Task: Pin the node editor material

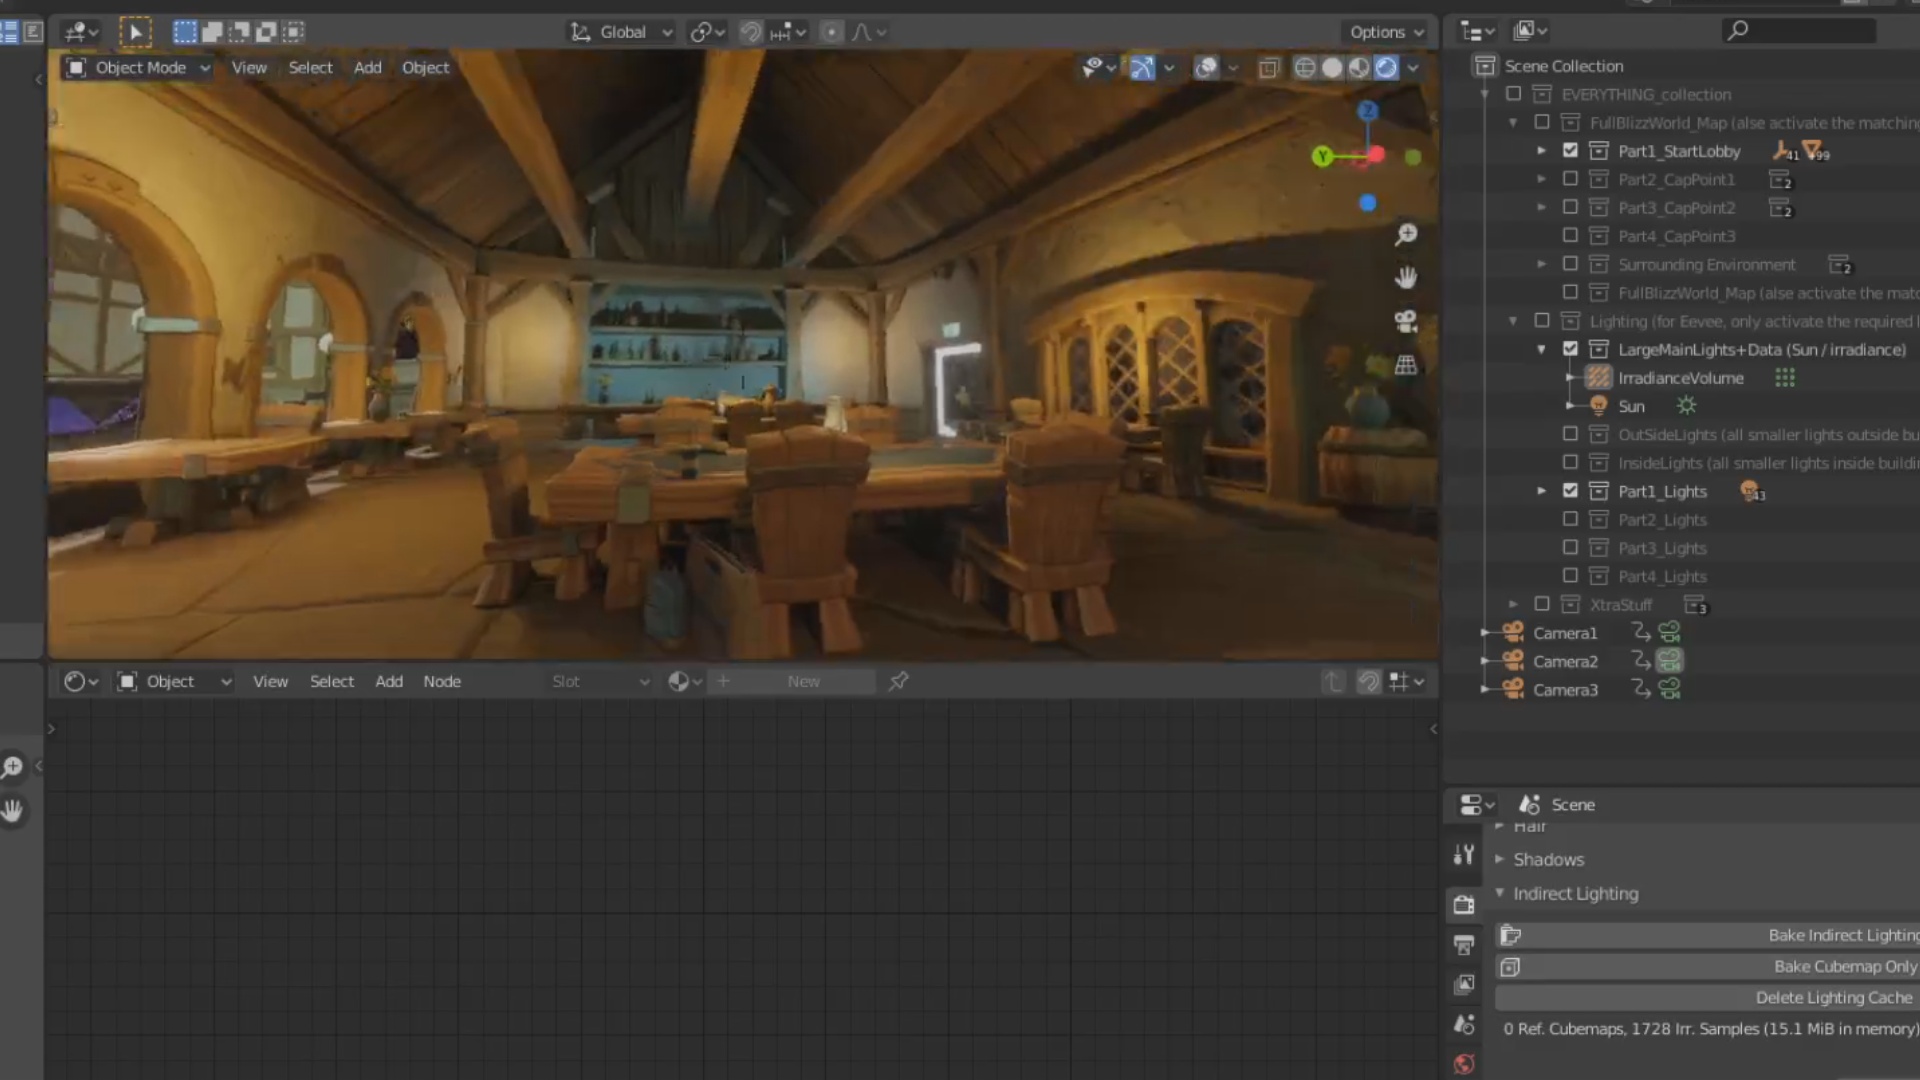Action: click(x=899, y=681)
